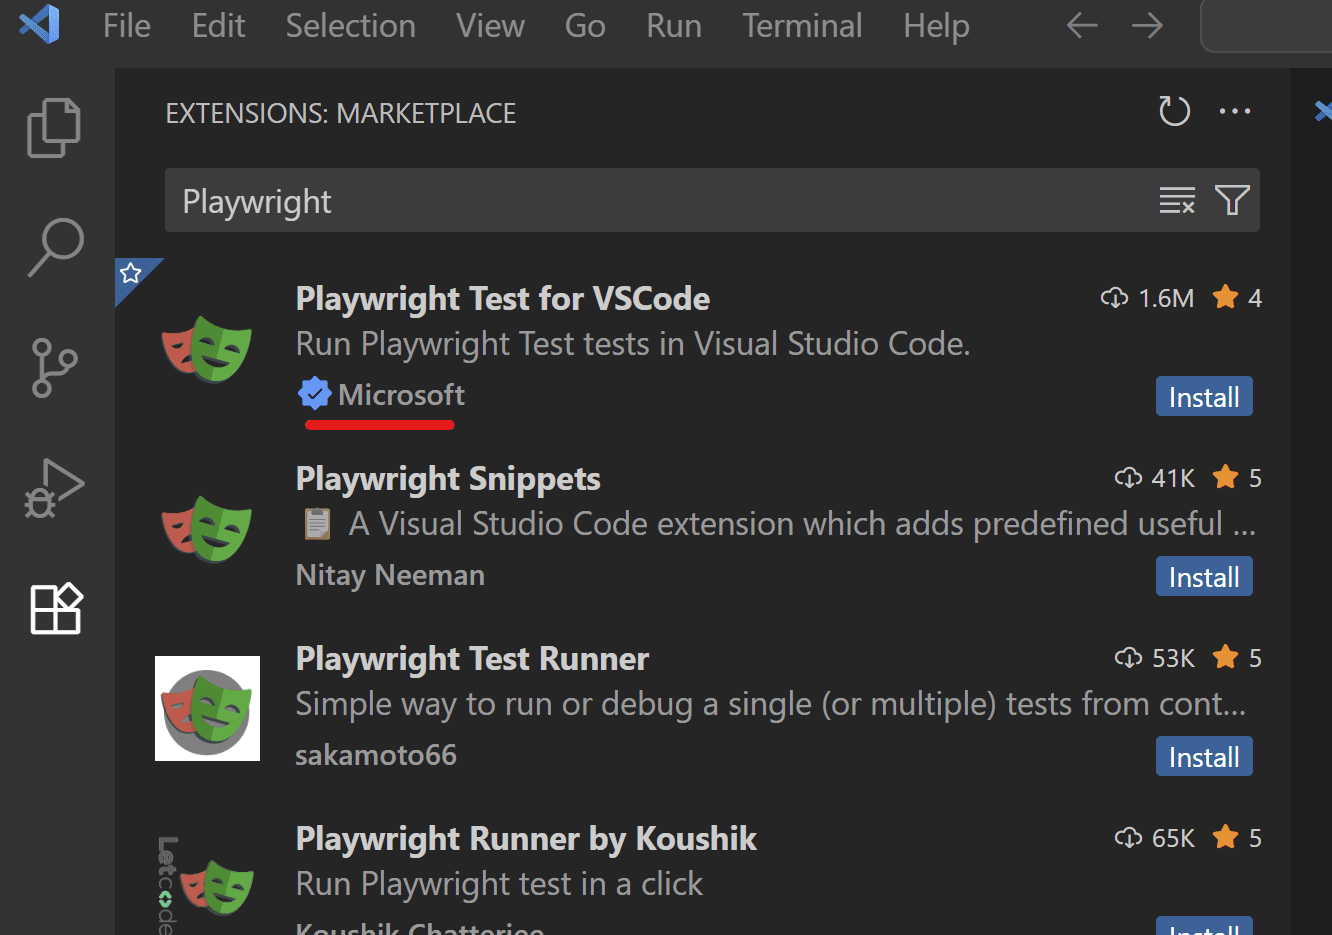
Task: Open Views and More Actions ellipsis
Action: (x=1235, y=111)
